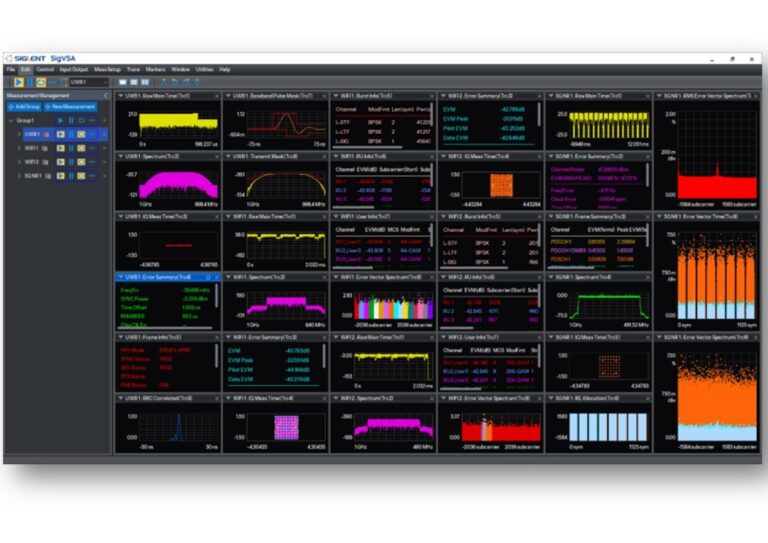Open the Utilities menu
This screenshot has height=543, width=768.
pyautogui.click(x=204, y=70)
